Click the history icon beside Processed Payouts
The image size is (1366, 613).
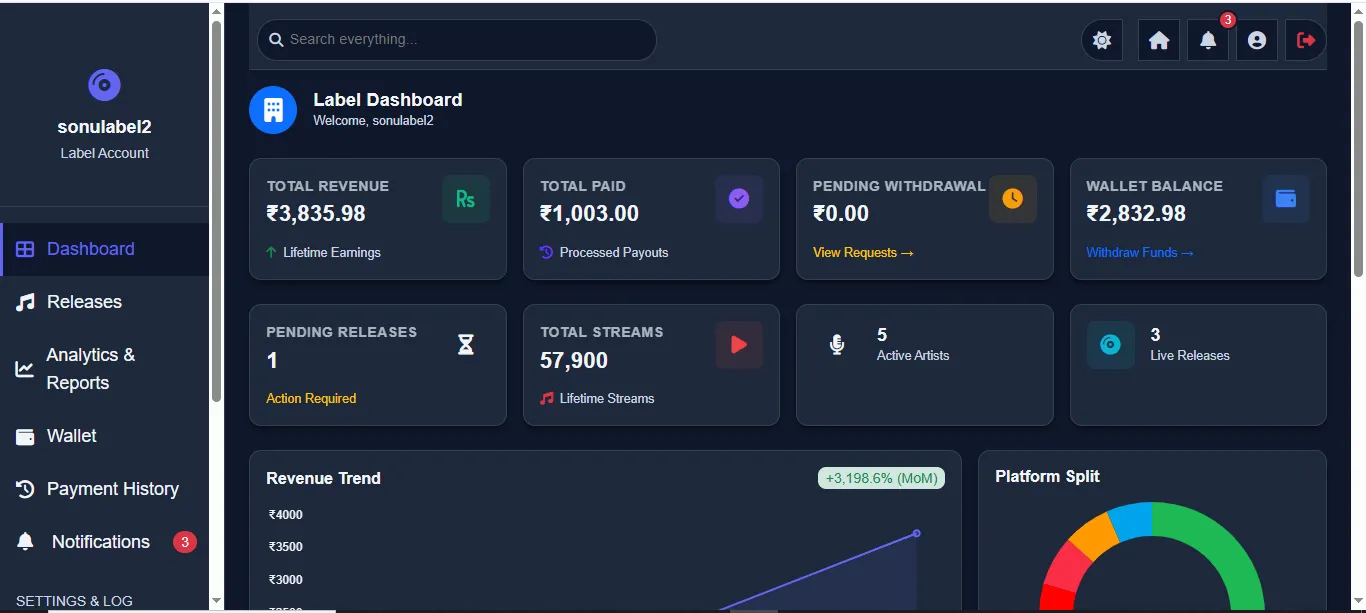[546, 253]
